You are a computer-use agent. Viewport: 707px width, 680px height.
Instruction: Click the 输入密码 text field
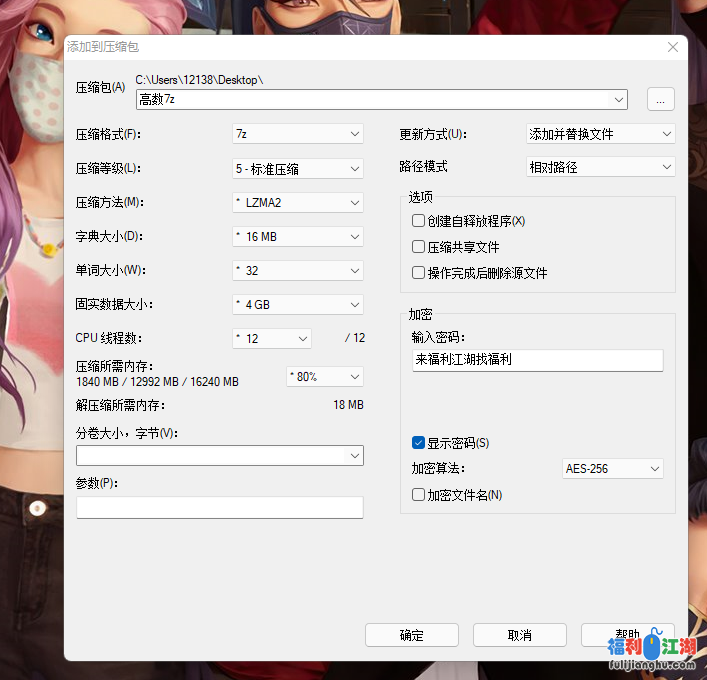537,360
